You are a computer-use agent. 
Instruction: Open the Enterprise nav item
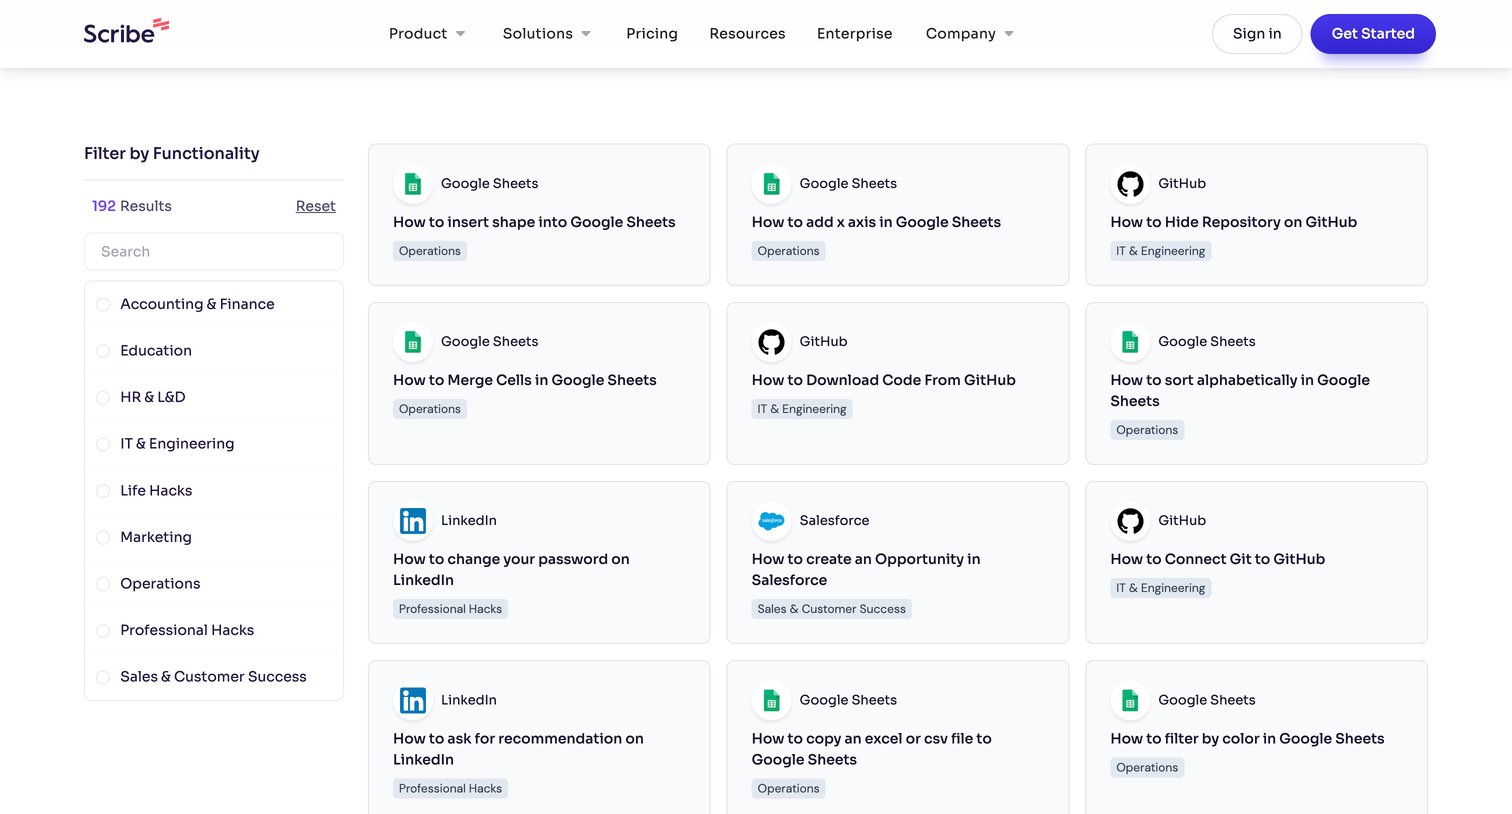tap(855, 34)
